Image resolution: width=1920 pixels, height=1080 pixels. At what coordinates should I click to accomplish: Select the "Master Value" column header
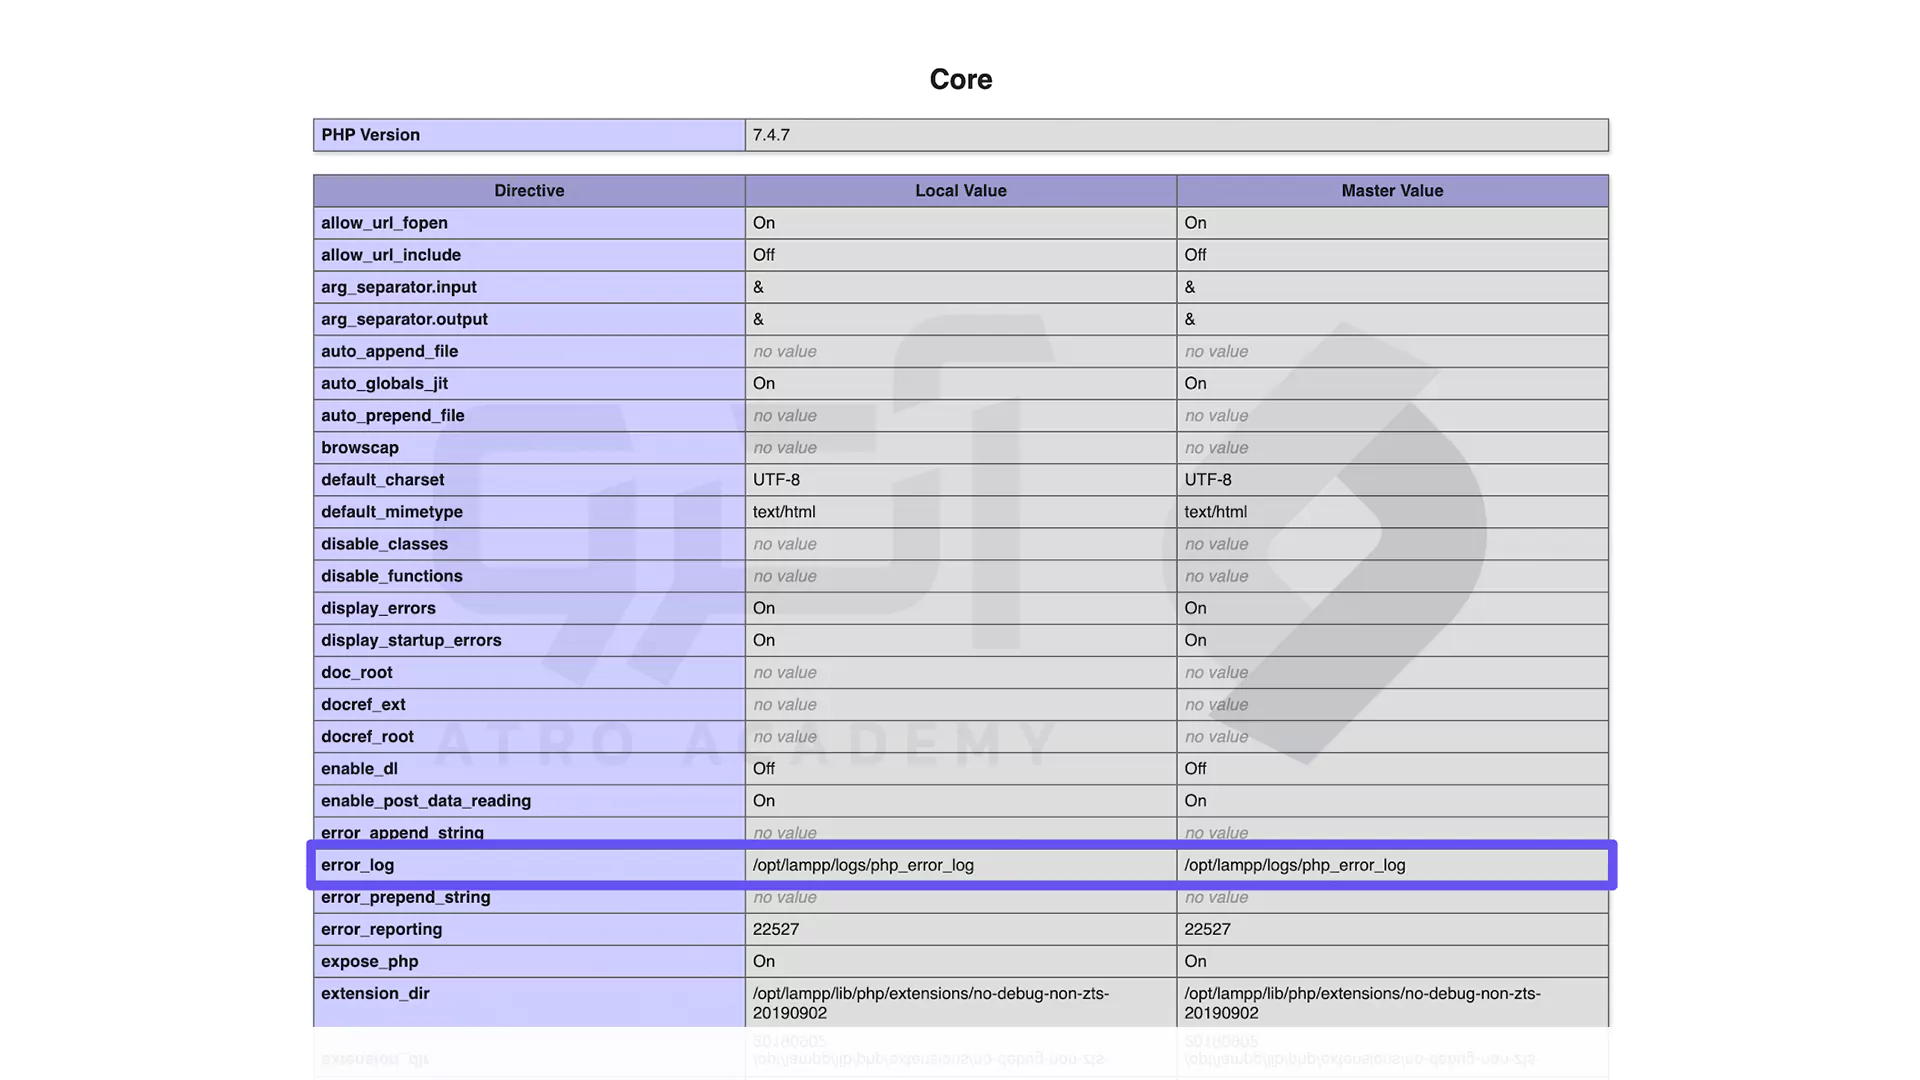pyautogui.click(x=1392, y=191)
